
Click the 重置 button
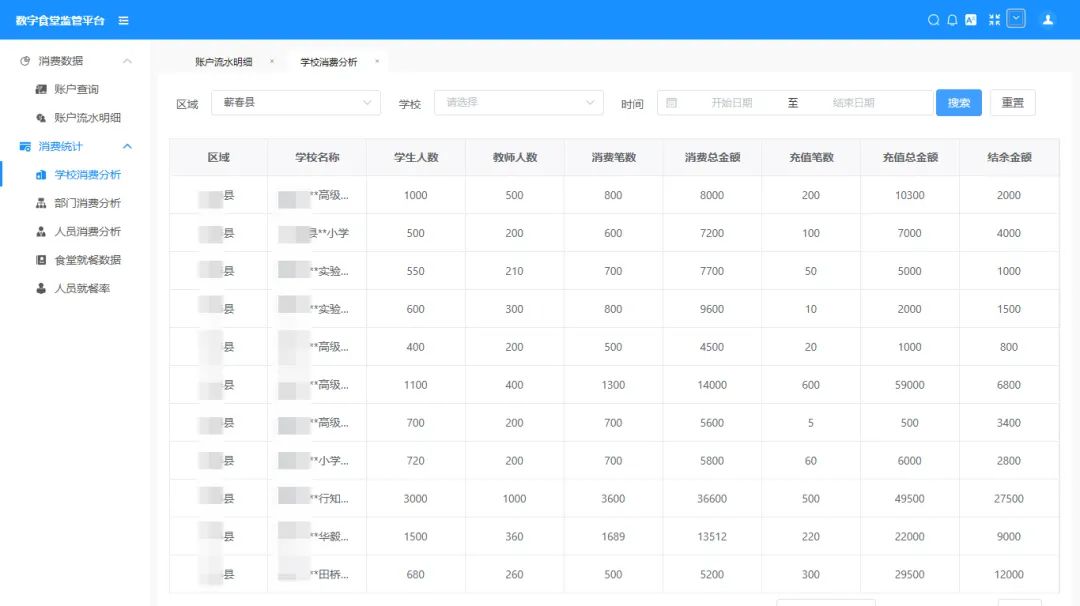1012,103
